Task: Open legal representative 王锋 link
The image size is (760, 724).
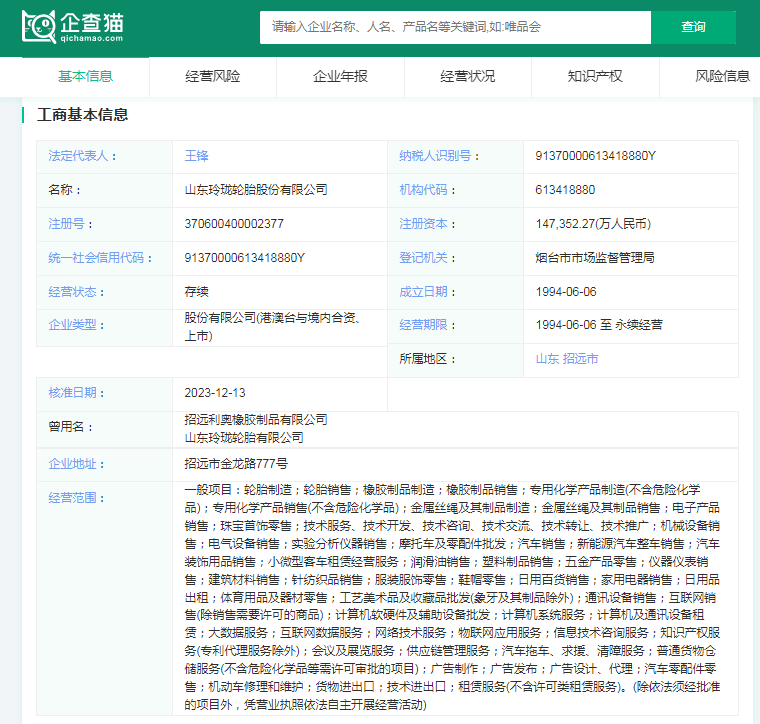Action: (197, 156)
